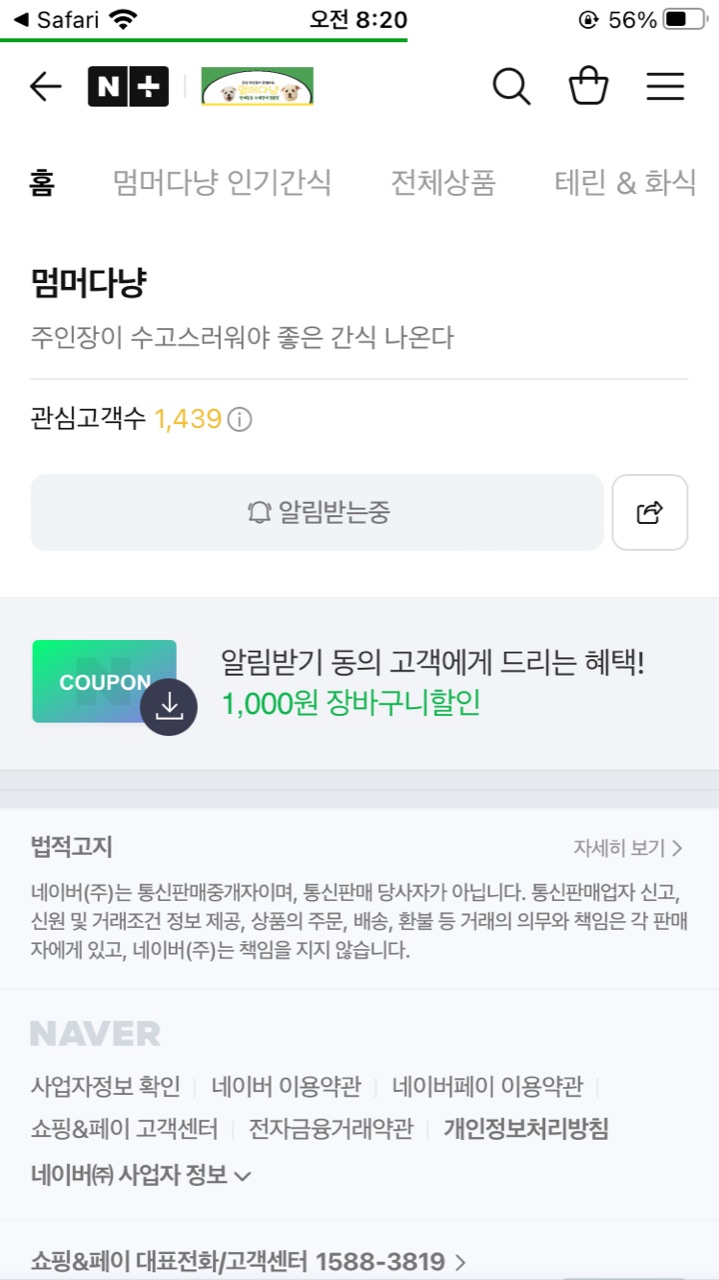Screen dimensions: 719x1280
Task: Open the shopping basket icon
Action: pos(588,87)
